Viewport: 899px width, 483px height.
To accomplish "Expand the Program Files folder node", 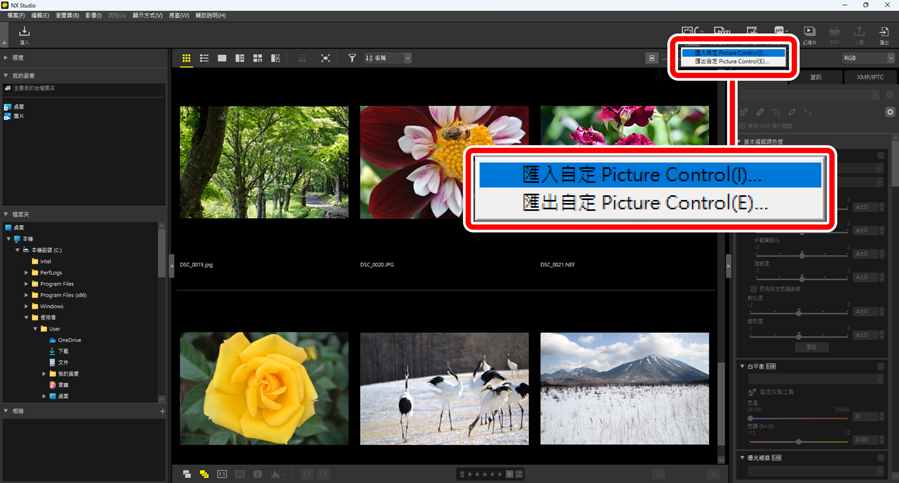I will coord(26,284).
